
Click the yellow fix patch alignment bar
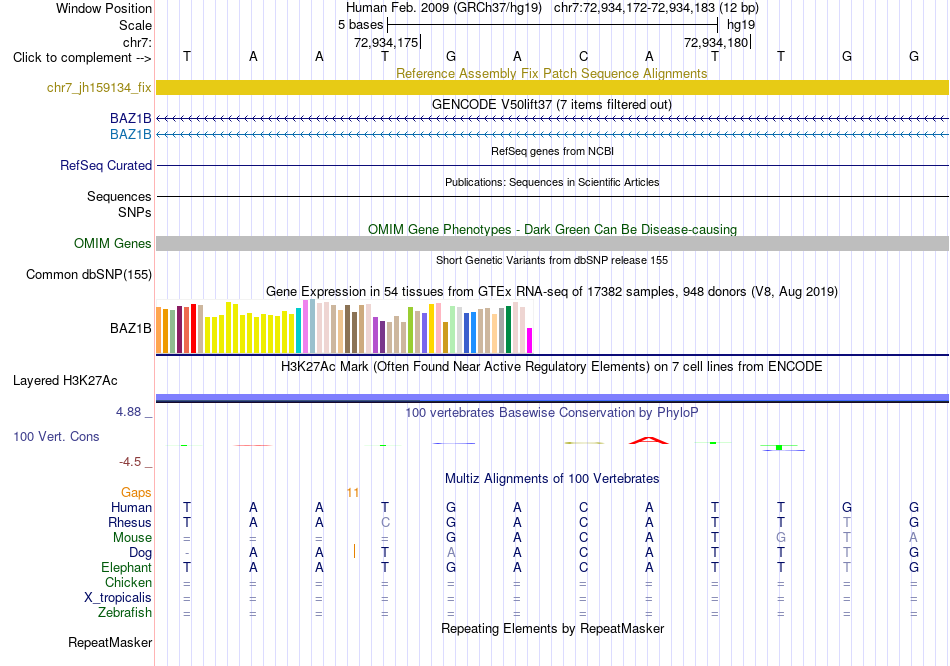pos(552,87)
